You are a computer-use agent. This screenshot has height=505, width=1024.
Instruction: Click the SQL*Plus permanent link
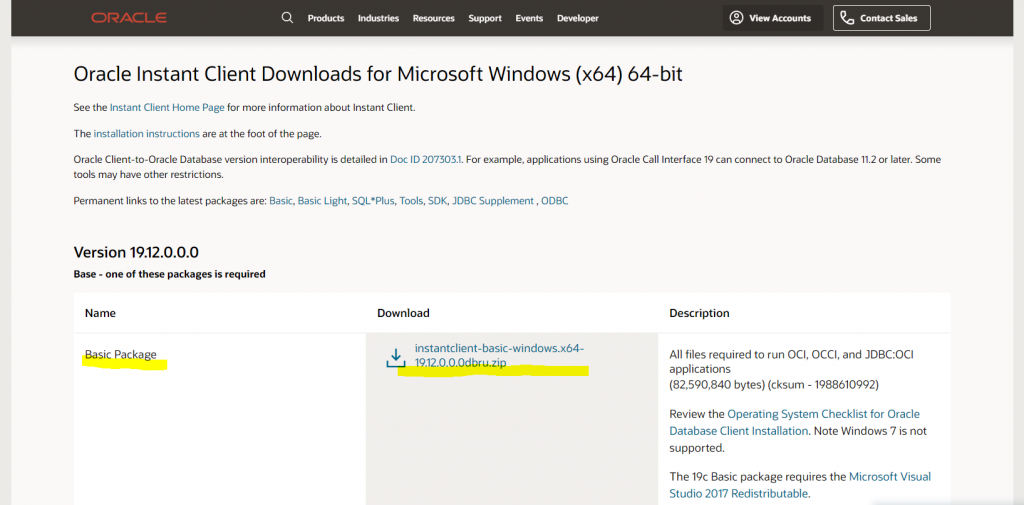tap(372, 201)
